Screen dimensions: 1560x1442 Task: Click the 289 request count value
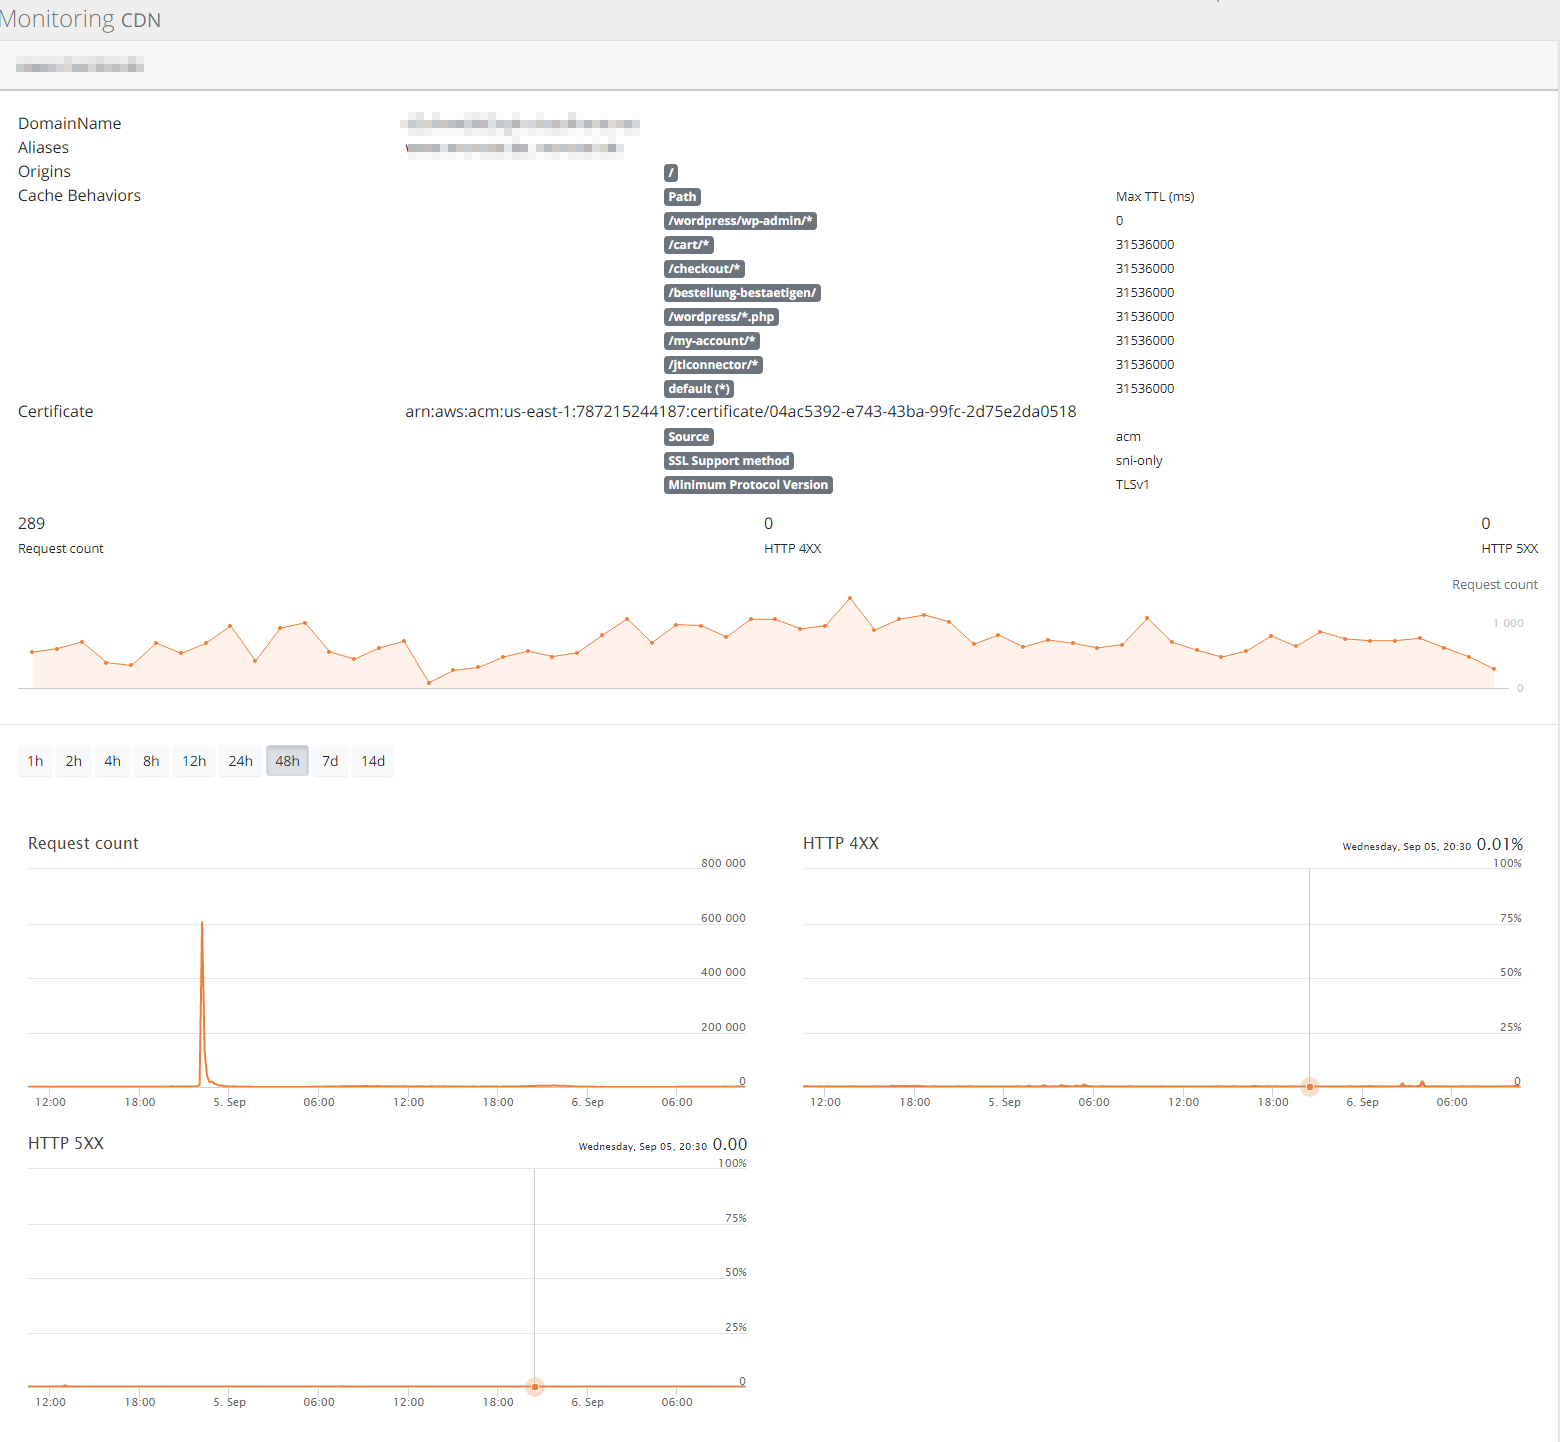click(31, 524)
